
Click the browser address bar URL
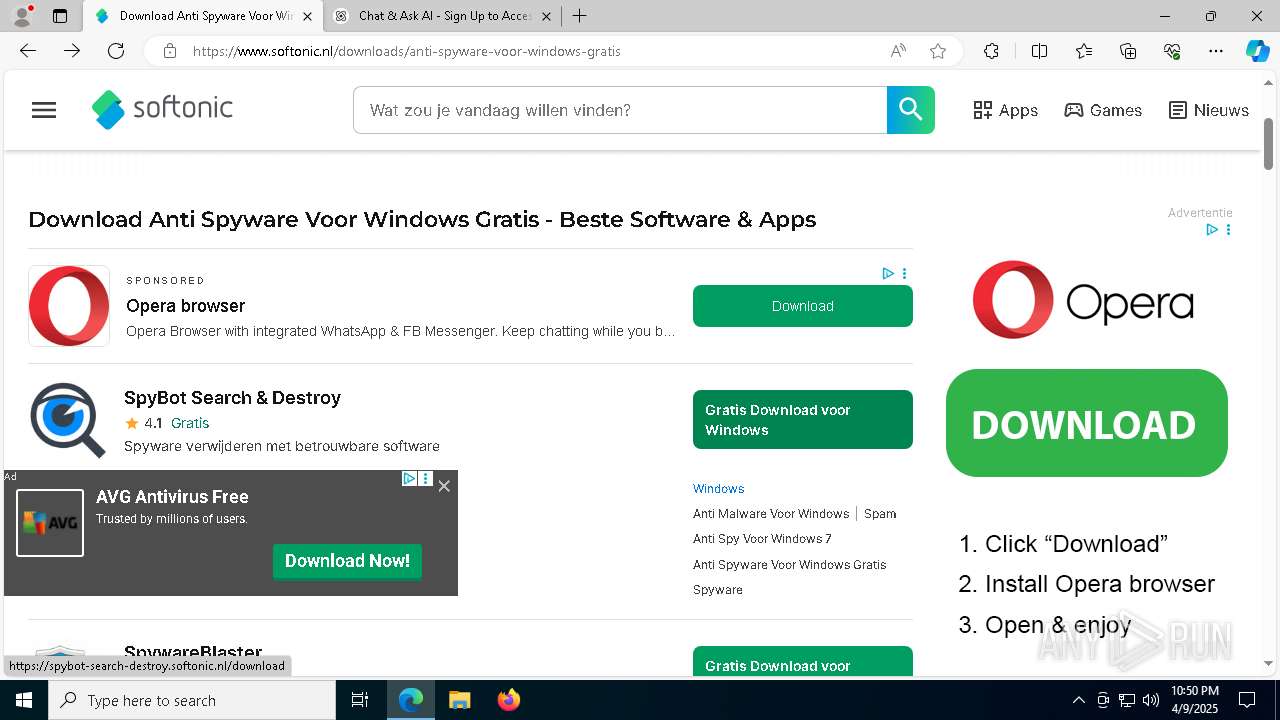tap(406, 51)
